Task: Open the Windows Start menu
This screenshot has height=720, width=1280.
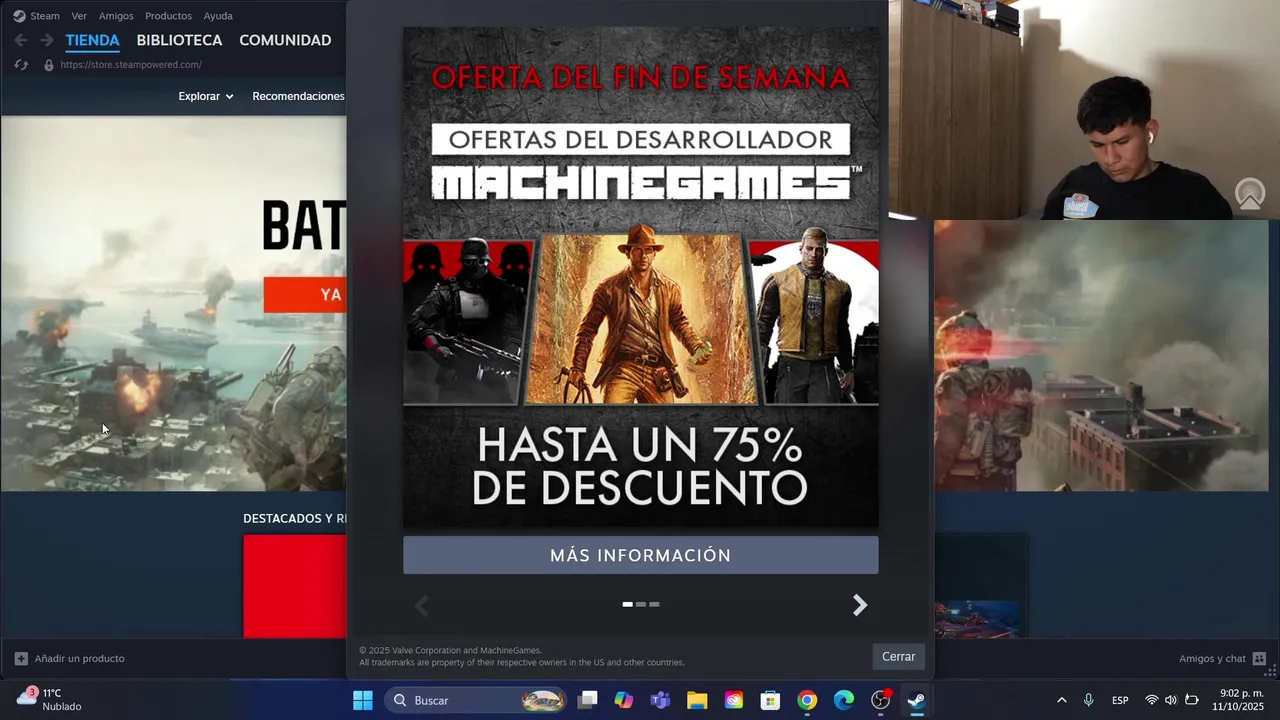Action: (363, 700)
